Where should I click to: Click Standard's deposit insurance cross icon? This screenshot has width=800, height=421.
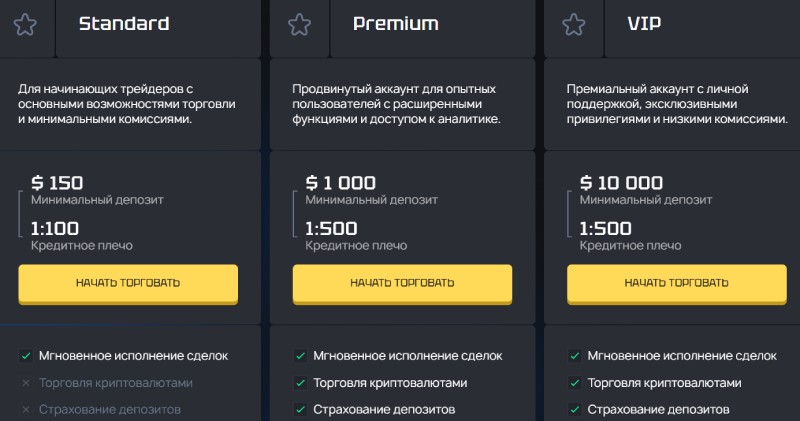pyautogui.click(x=25, y=409)
